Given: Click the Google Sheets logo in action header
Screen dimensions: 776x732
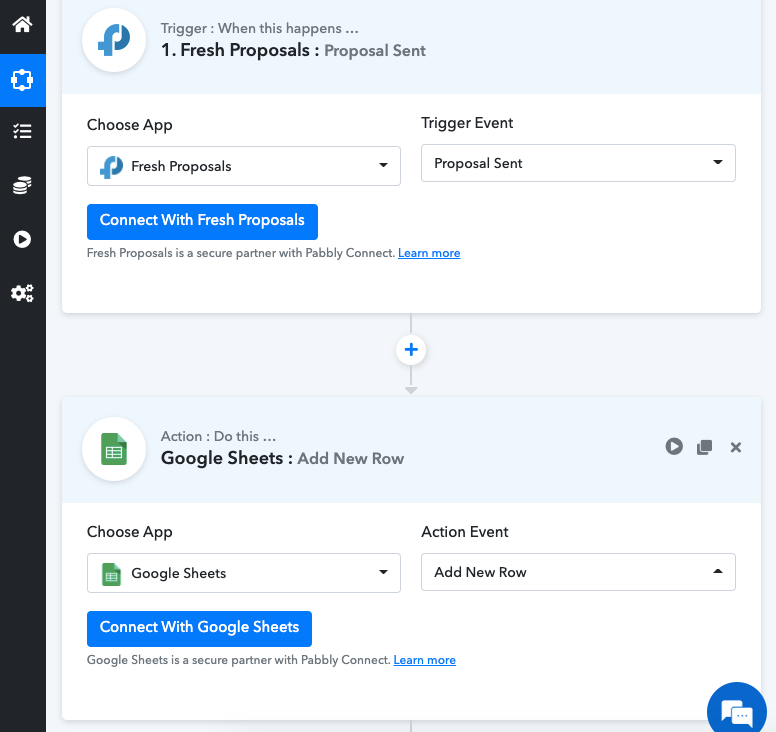Looking at the screenshot, I should pyautogui.click(x=114, y=449).
